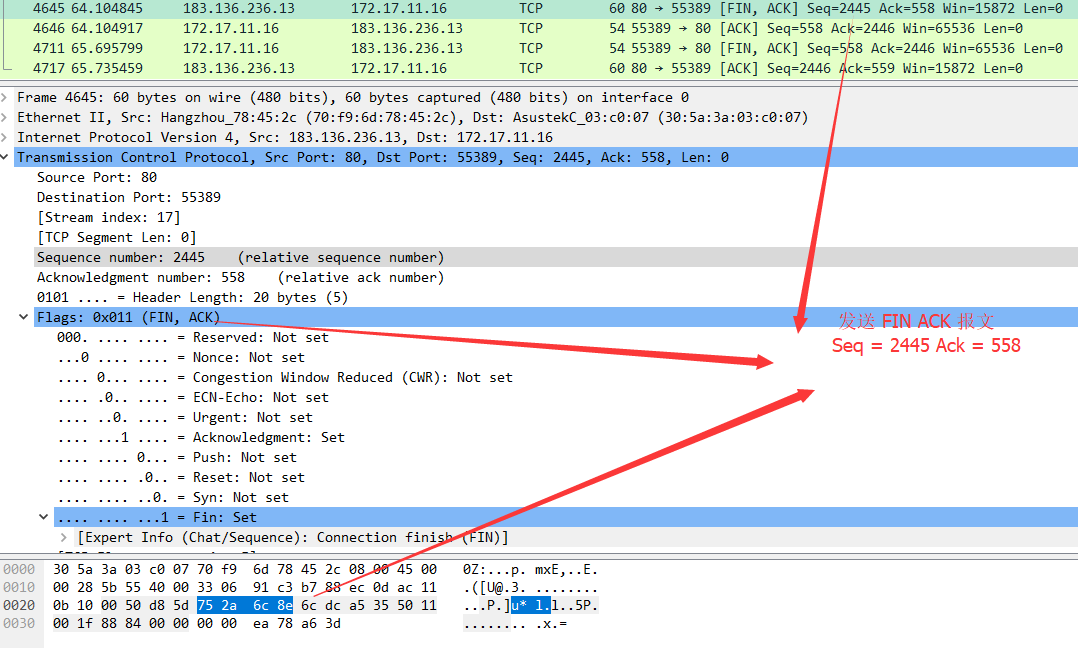The image size is (1078, 648).
Task: Collapse the Flags: 0x011 (FIN, ACK) node
Action: pos(24,317)
